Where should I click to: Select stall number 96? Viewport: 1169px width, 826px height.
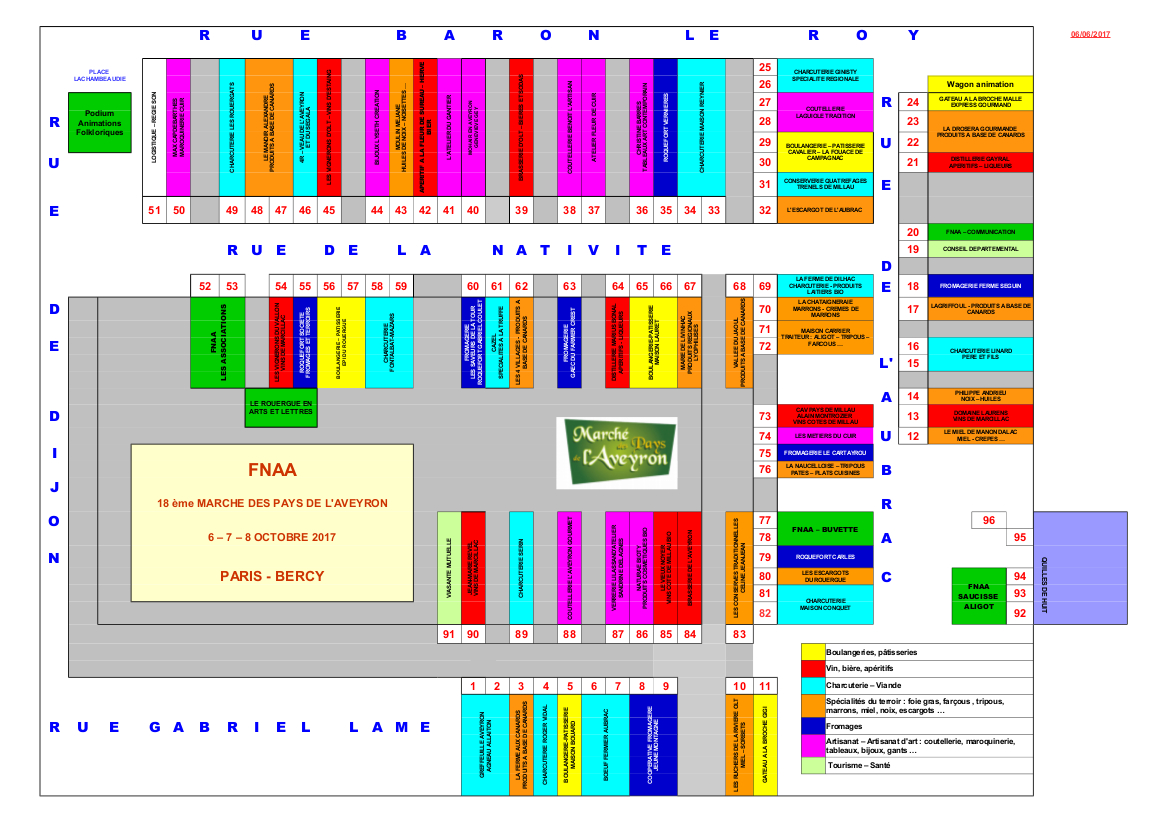pos(989,520)
